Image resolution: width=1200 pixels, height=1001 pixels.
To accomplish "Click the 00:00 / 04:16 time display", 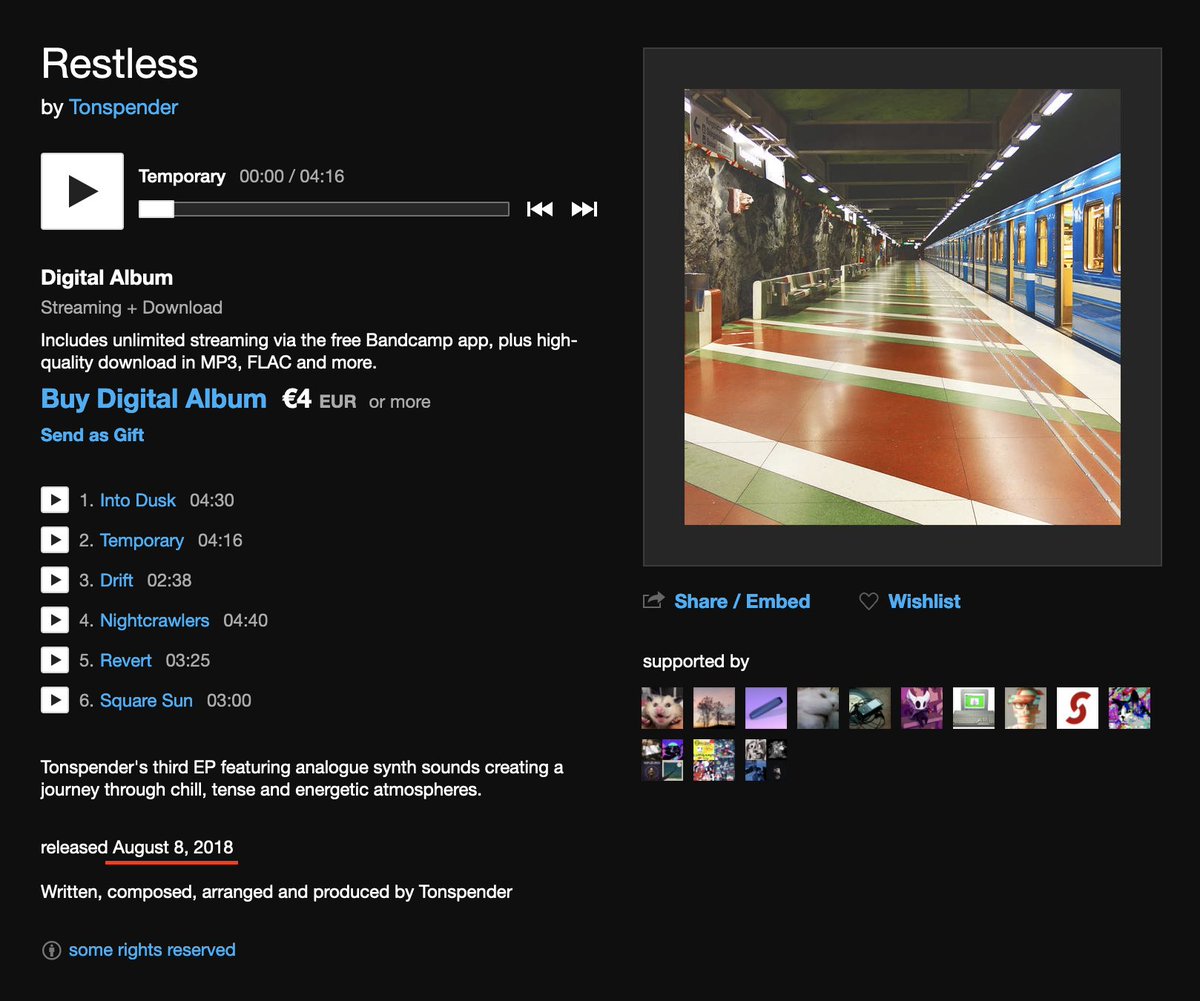I will pyautogui.click(x=292, y=176).
